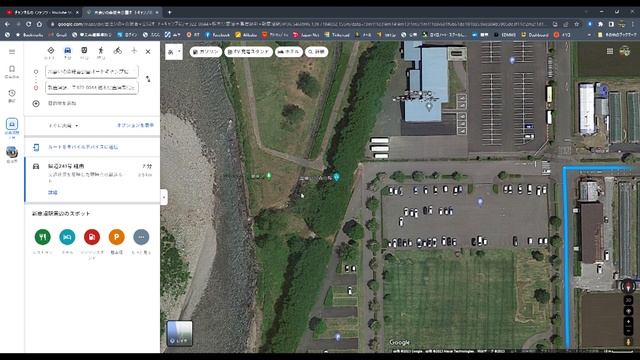The image size is (640, 360).
Task: Close the directions panel
Action: 148,51
